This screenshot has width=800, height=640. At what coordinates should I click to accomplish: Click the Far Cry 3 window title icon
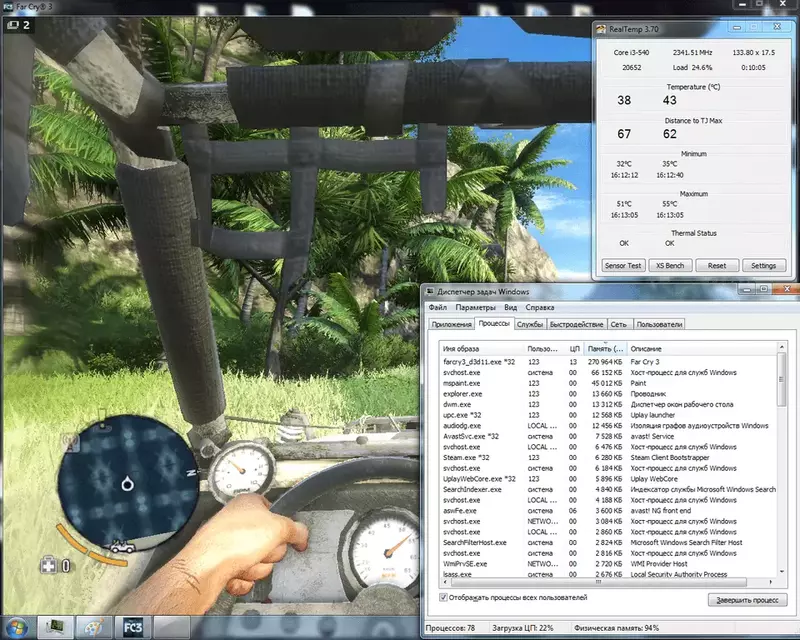click(x=7, y=7)
